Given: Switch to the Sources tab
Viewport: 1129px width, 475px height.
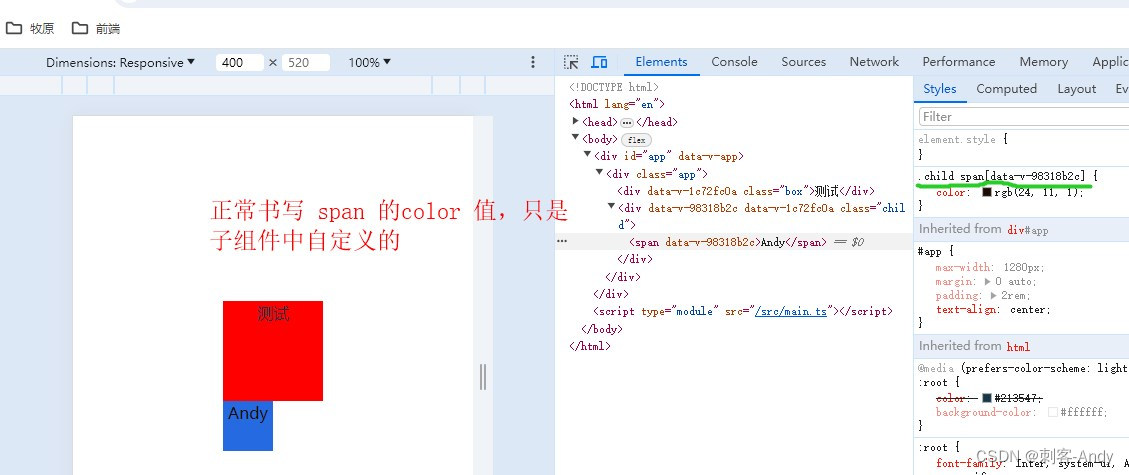Looking at the screenshot, I should 804,62.
